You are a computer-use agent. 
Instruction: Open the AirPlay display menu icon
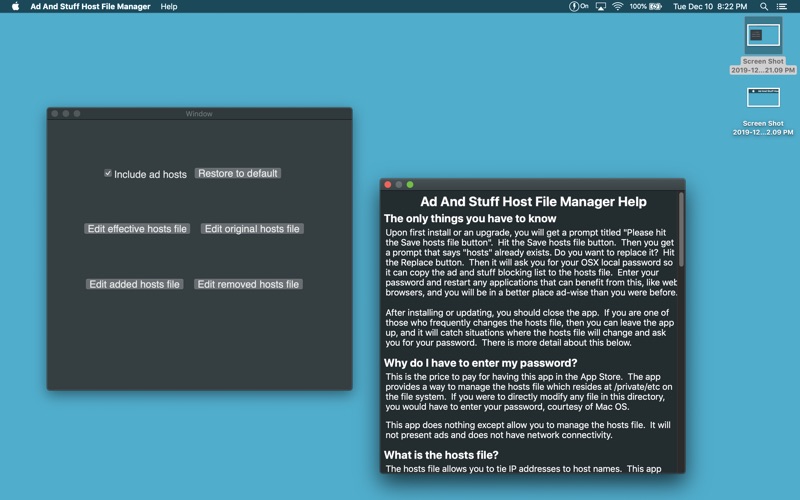pyautogui.click(x=601, y=7)
